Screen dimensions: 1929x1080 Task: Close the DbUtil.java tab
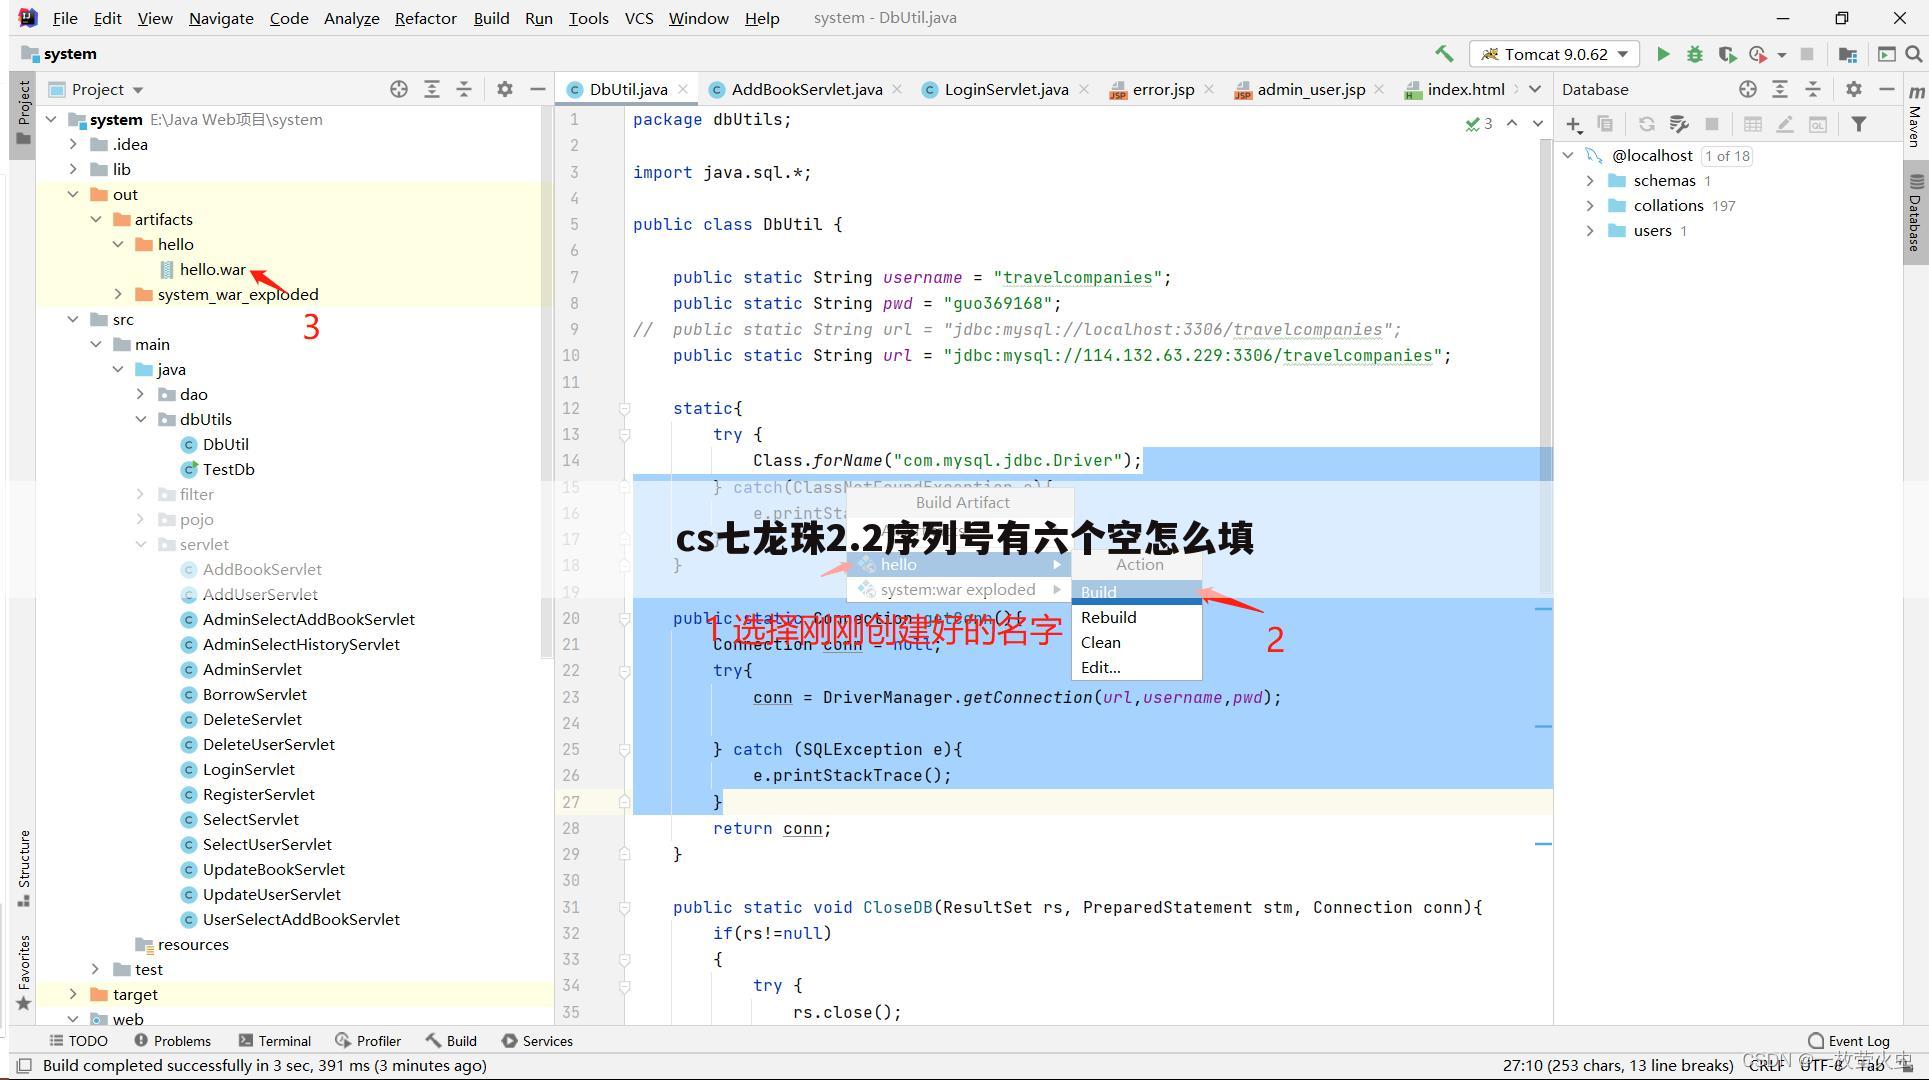pos(683,89)
